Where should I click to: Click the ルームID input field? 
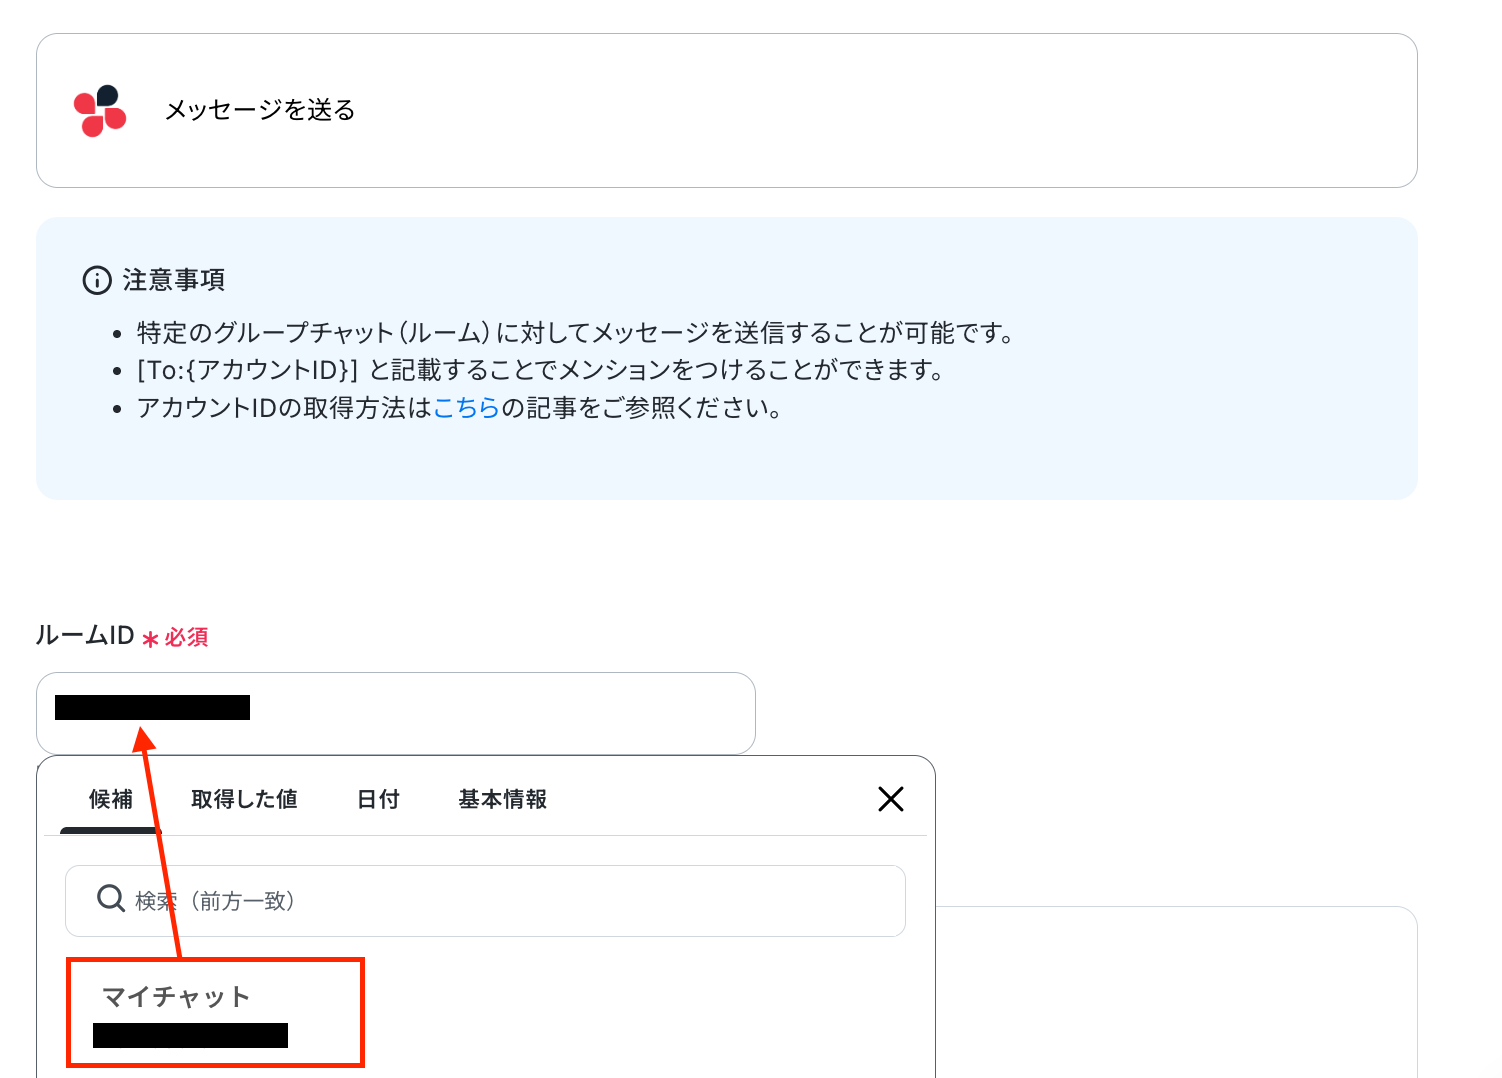396,713
